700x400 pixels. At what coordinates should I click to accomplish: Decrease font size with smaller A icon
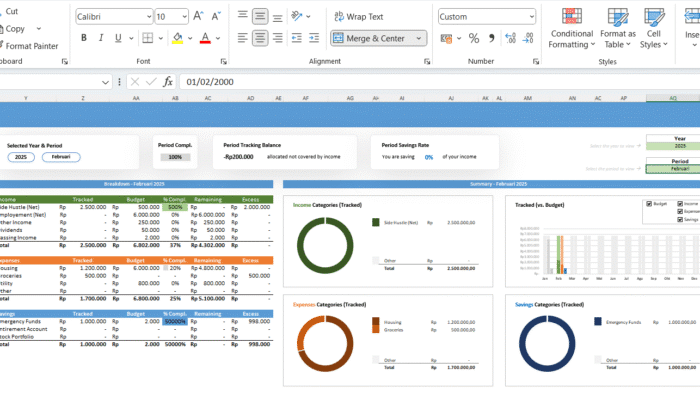[x=216, y=17]
